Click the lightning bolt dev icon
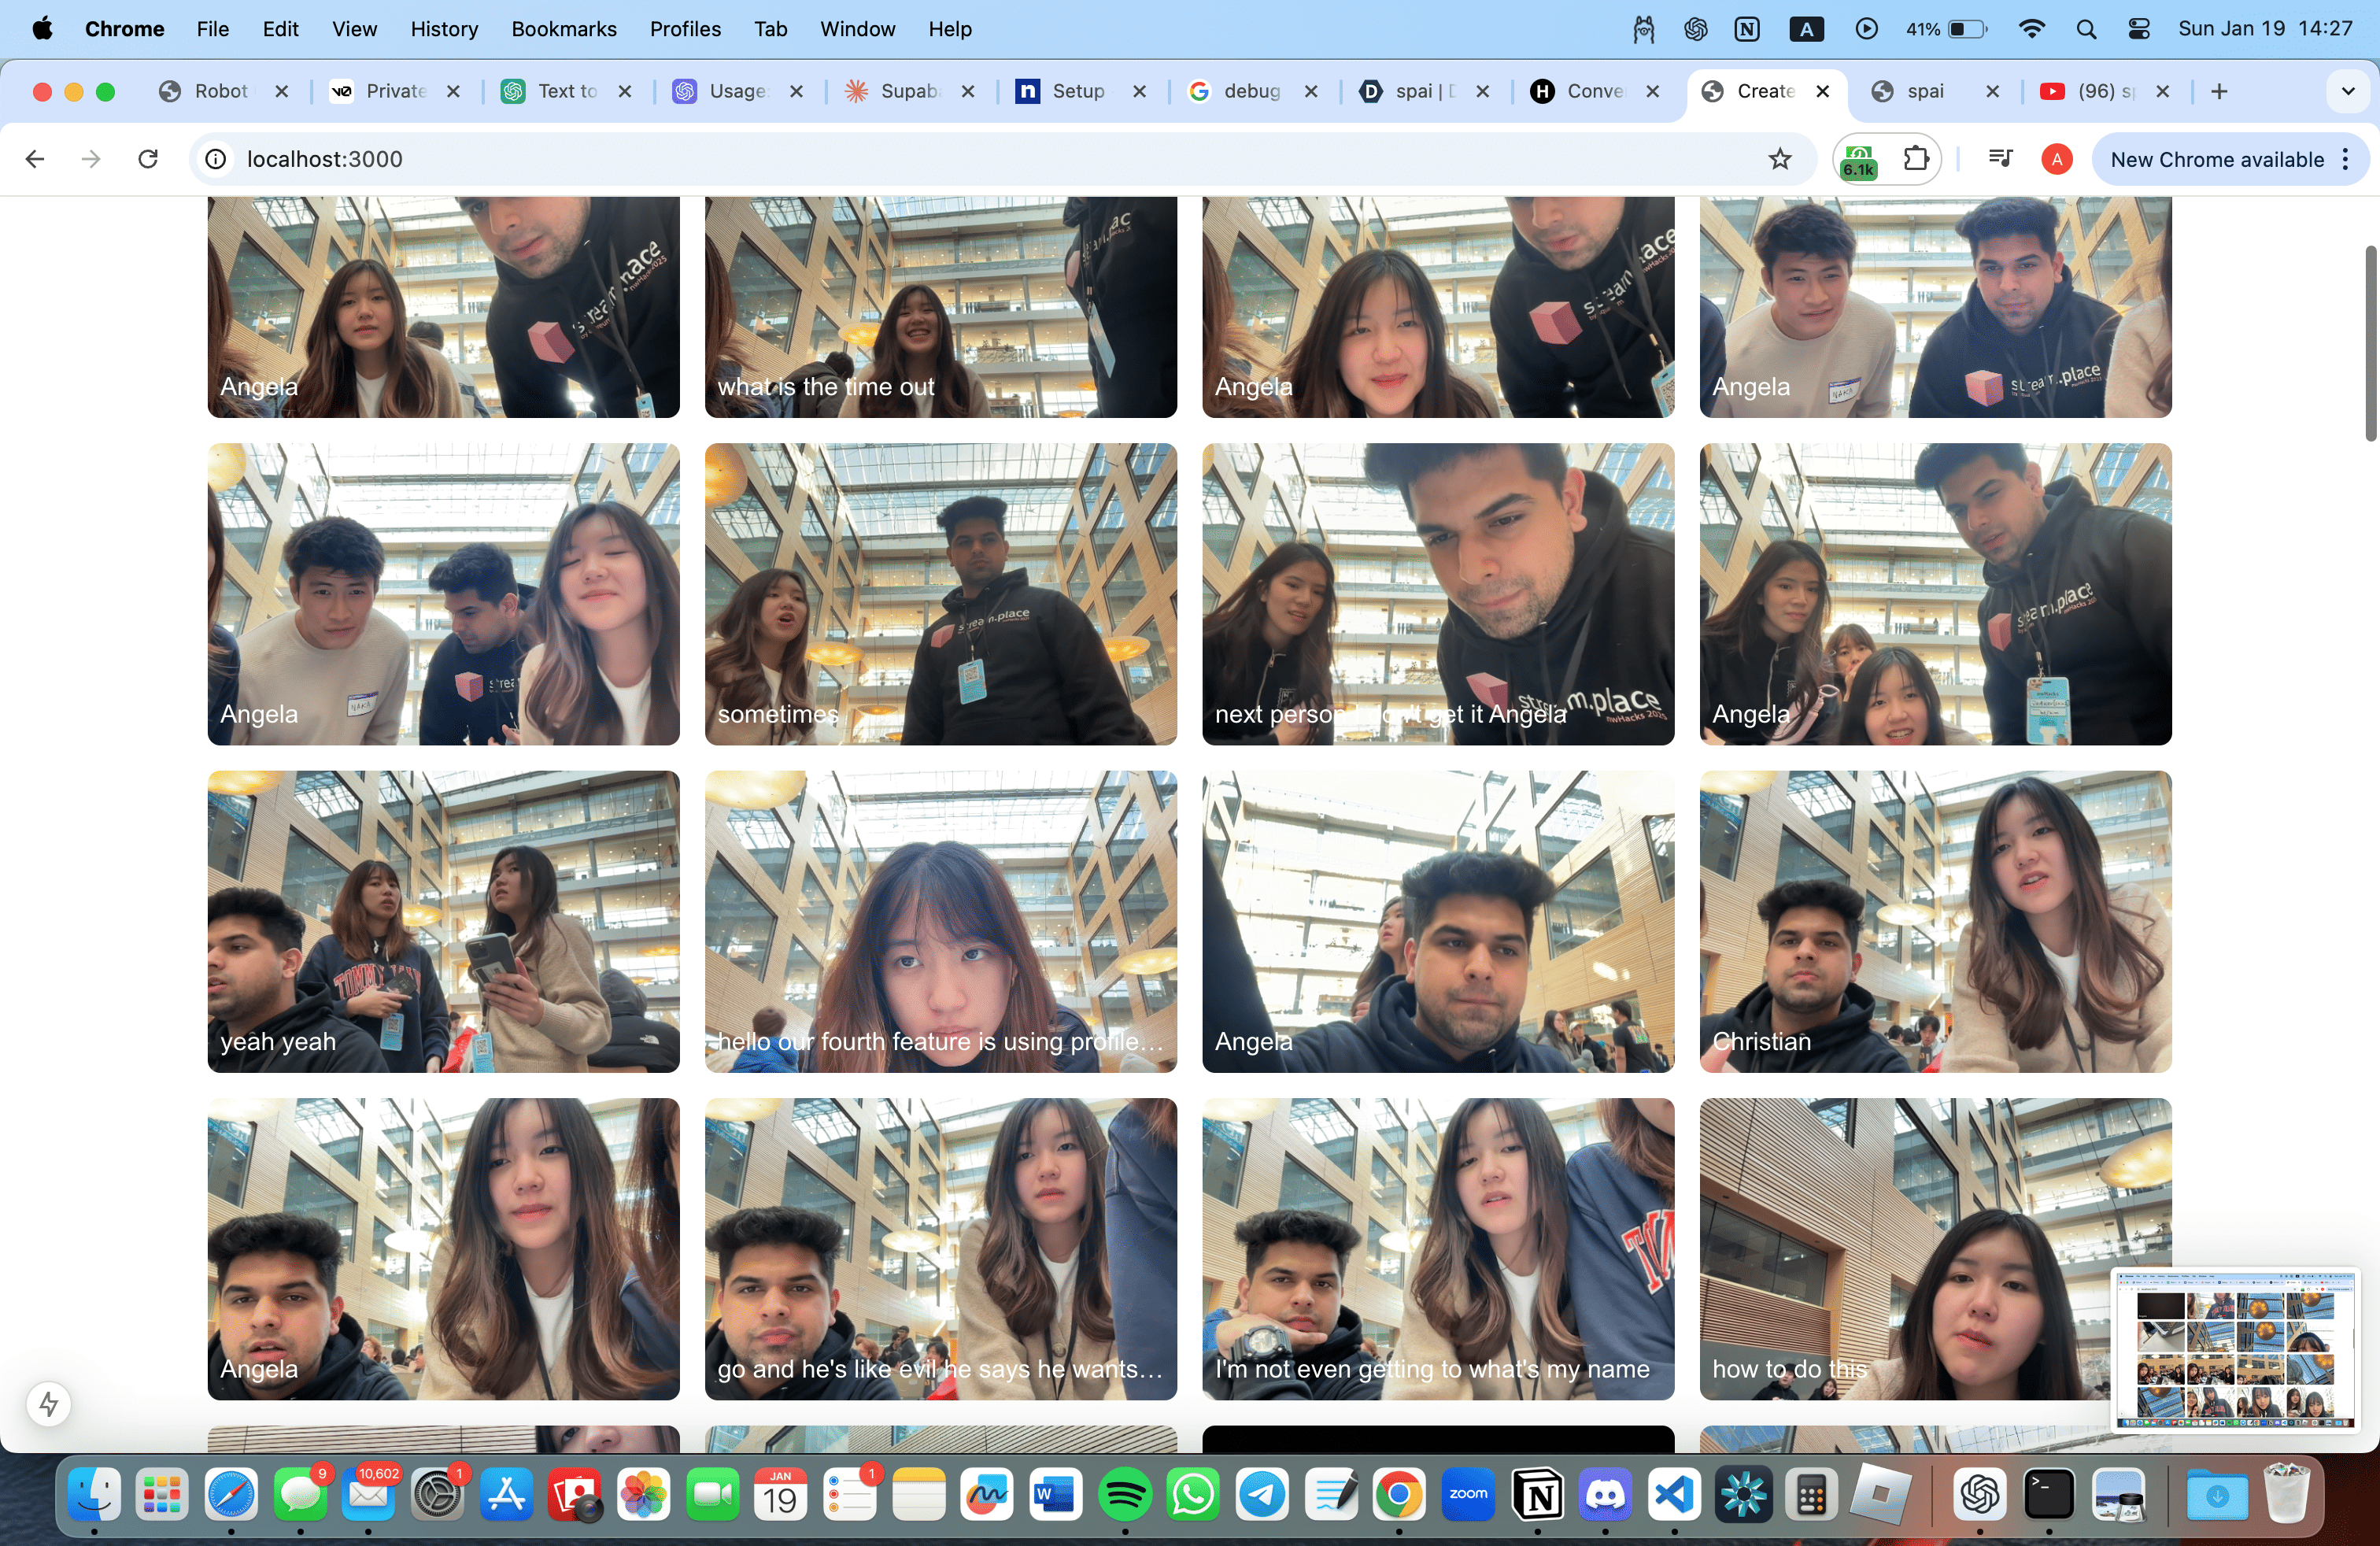Image resolution: width=2380 pixels, height=1546 pixels. click(48, 1404)
